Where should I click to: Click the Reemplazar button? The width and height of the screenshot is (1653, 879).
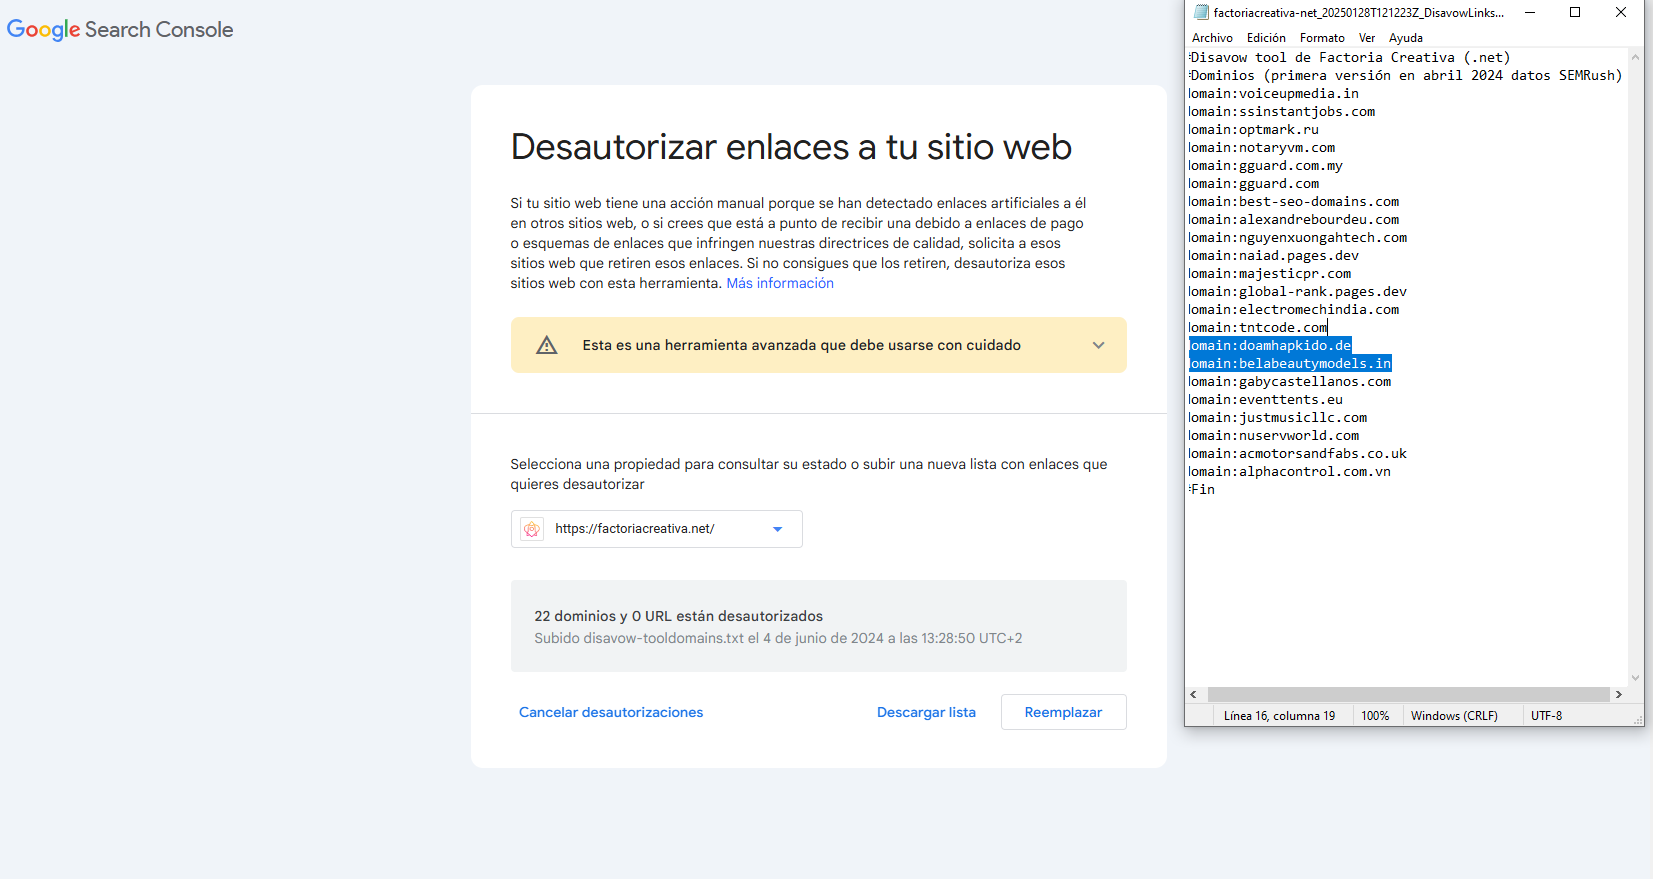tap(1063, 712)
